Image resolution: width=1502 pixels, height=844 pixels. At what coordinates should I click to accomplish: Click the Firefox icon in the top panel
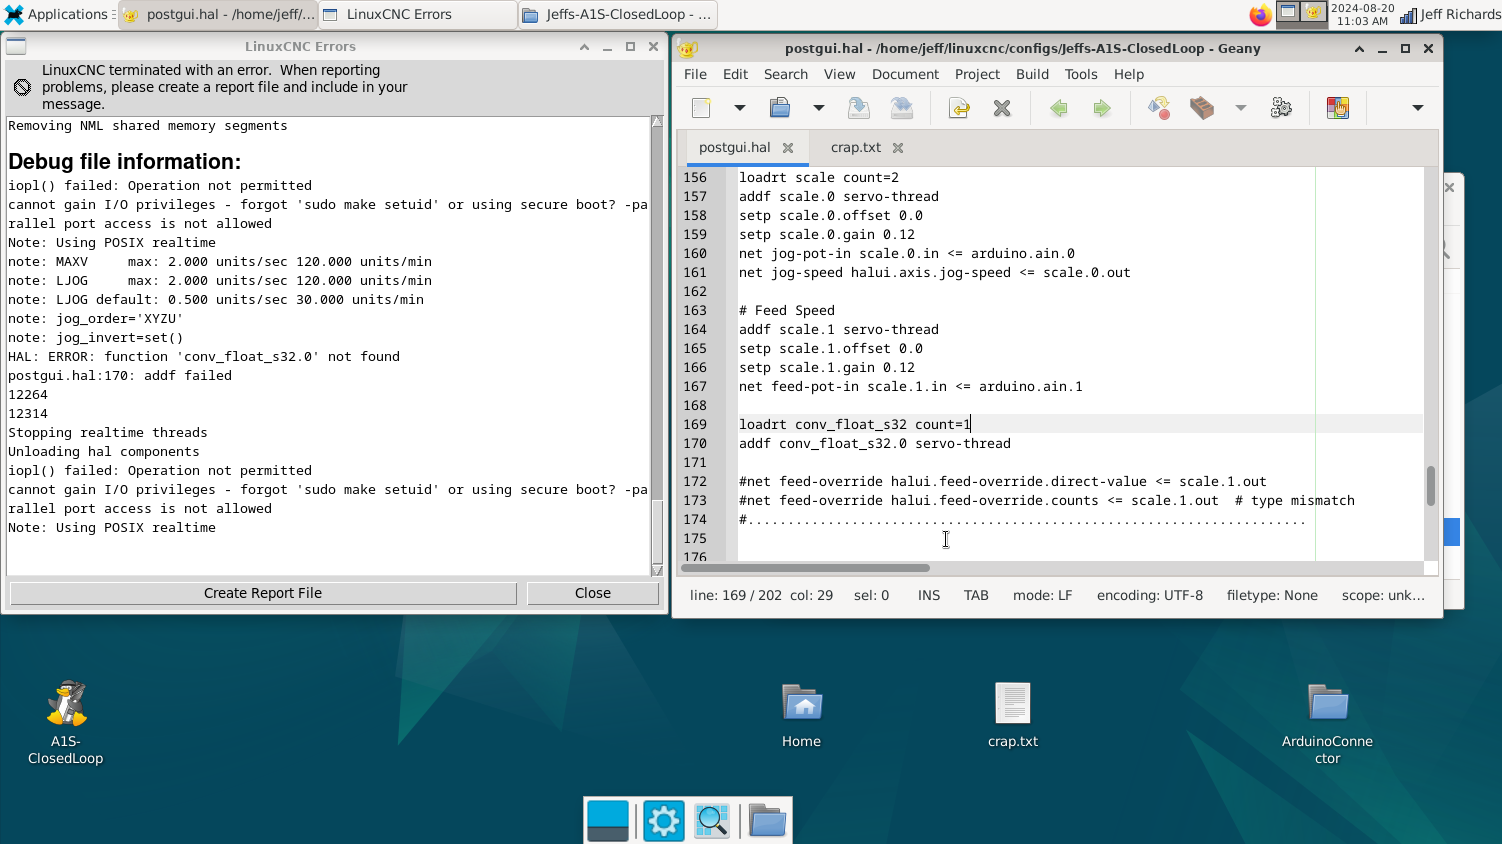coord(1261,15)
